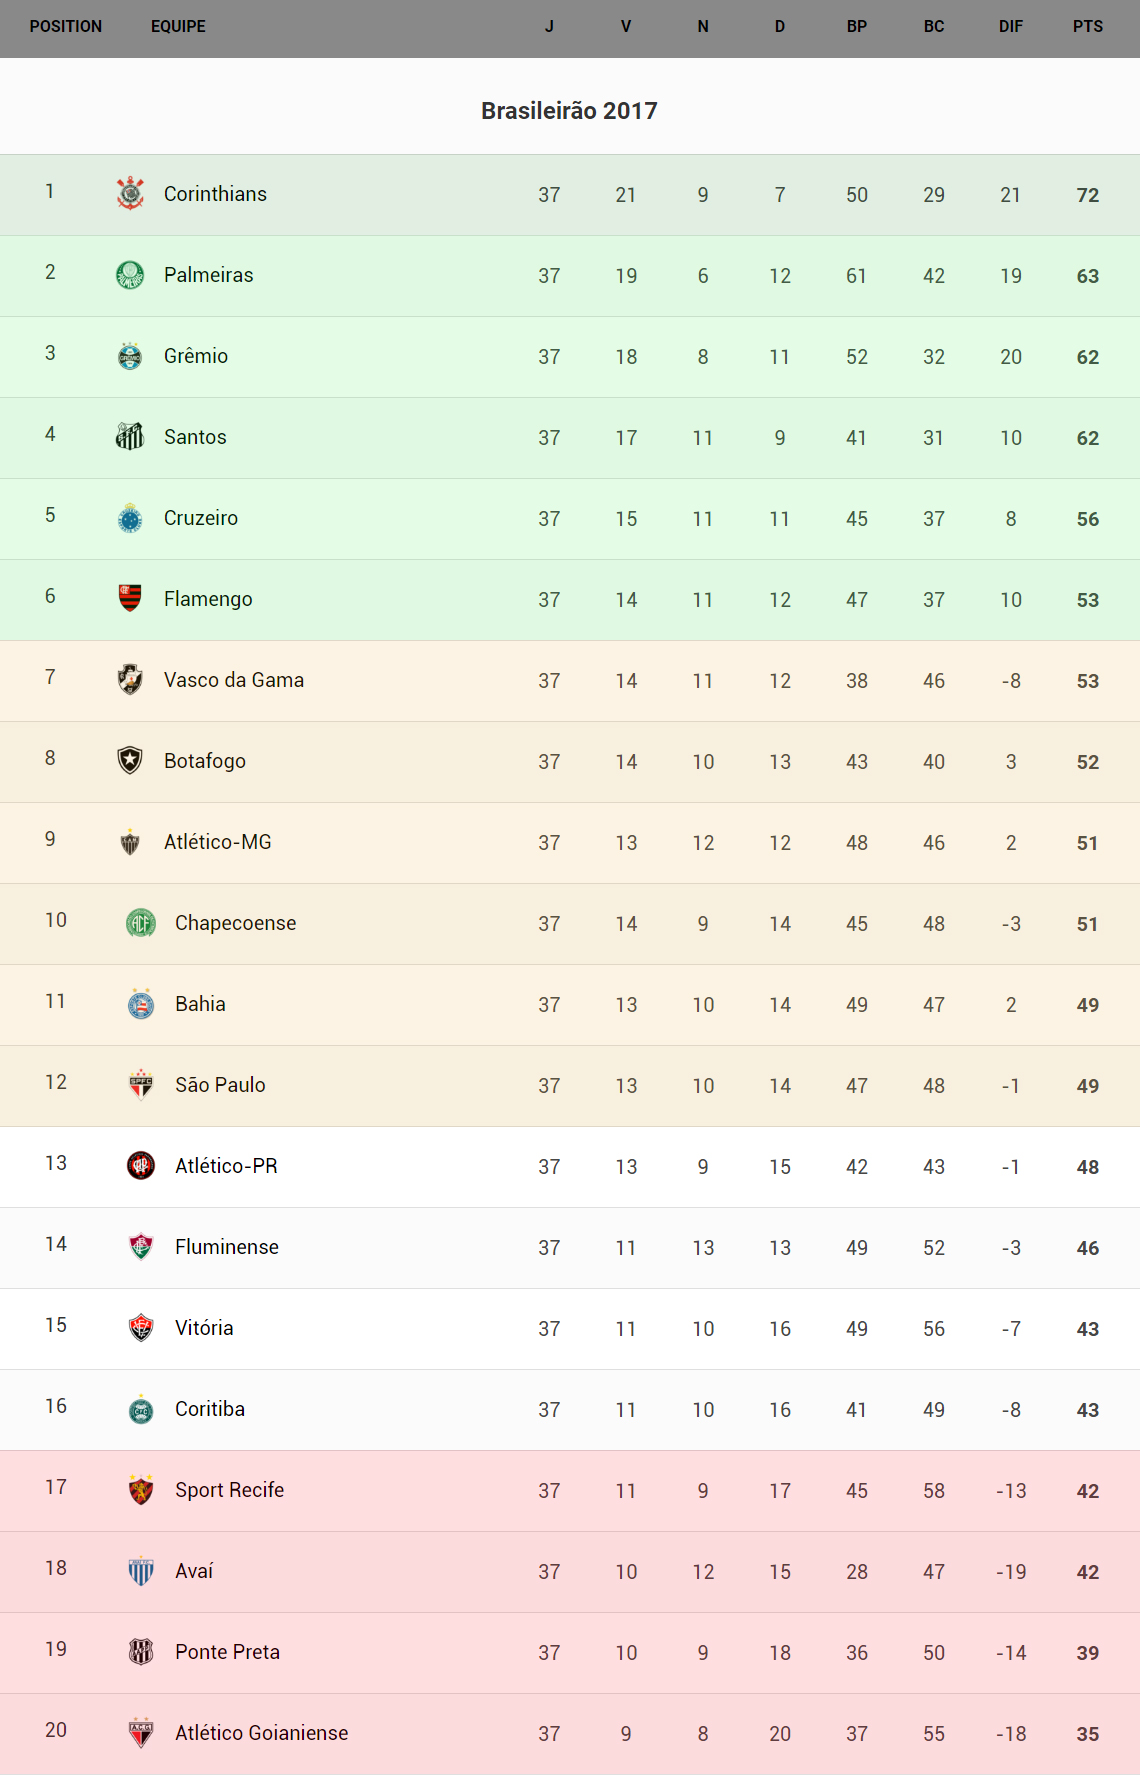1140x1776 pixels.
Task: Click the Botafogo star shield logo
Action: click(130, 761)
